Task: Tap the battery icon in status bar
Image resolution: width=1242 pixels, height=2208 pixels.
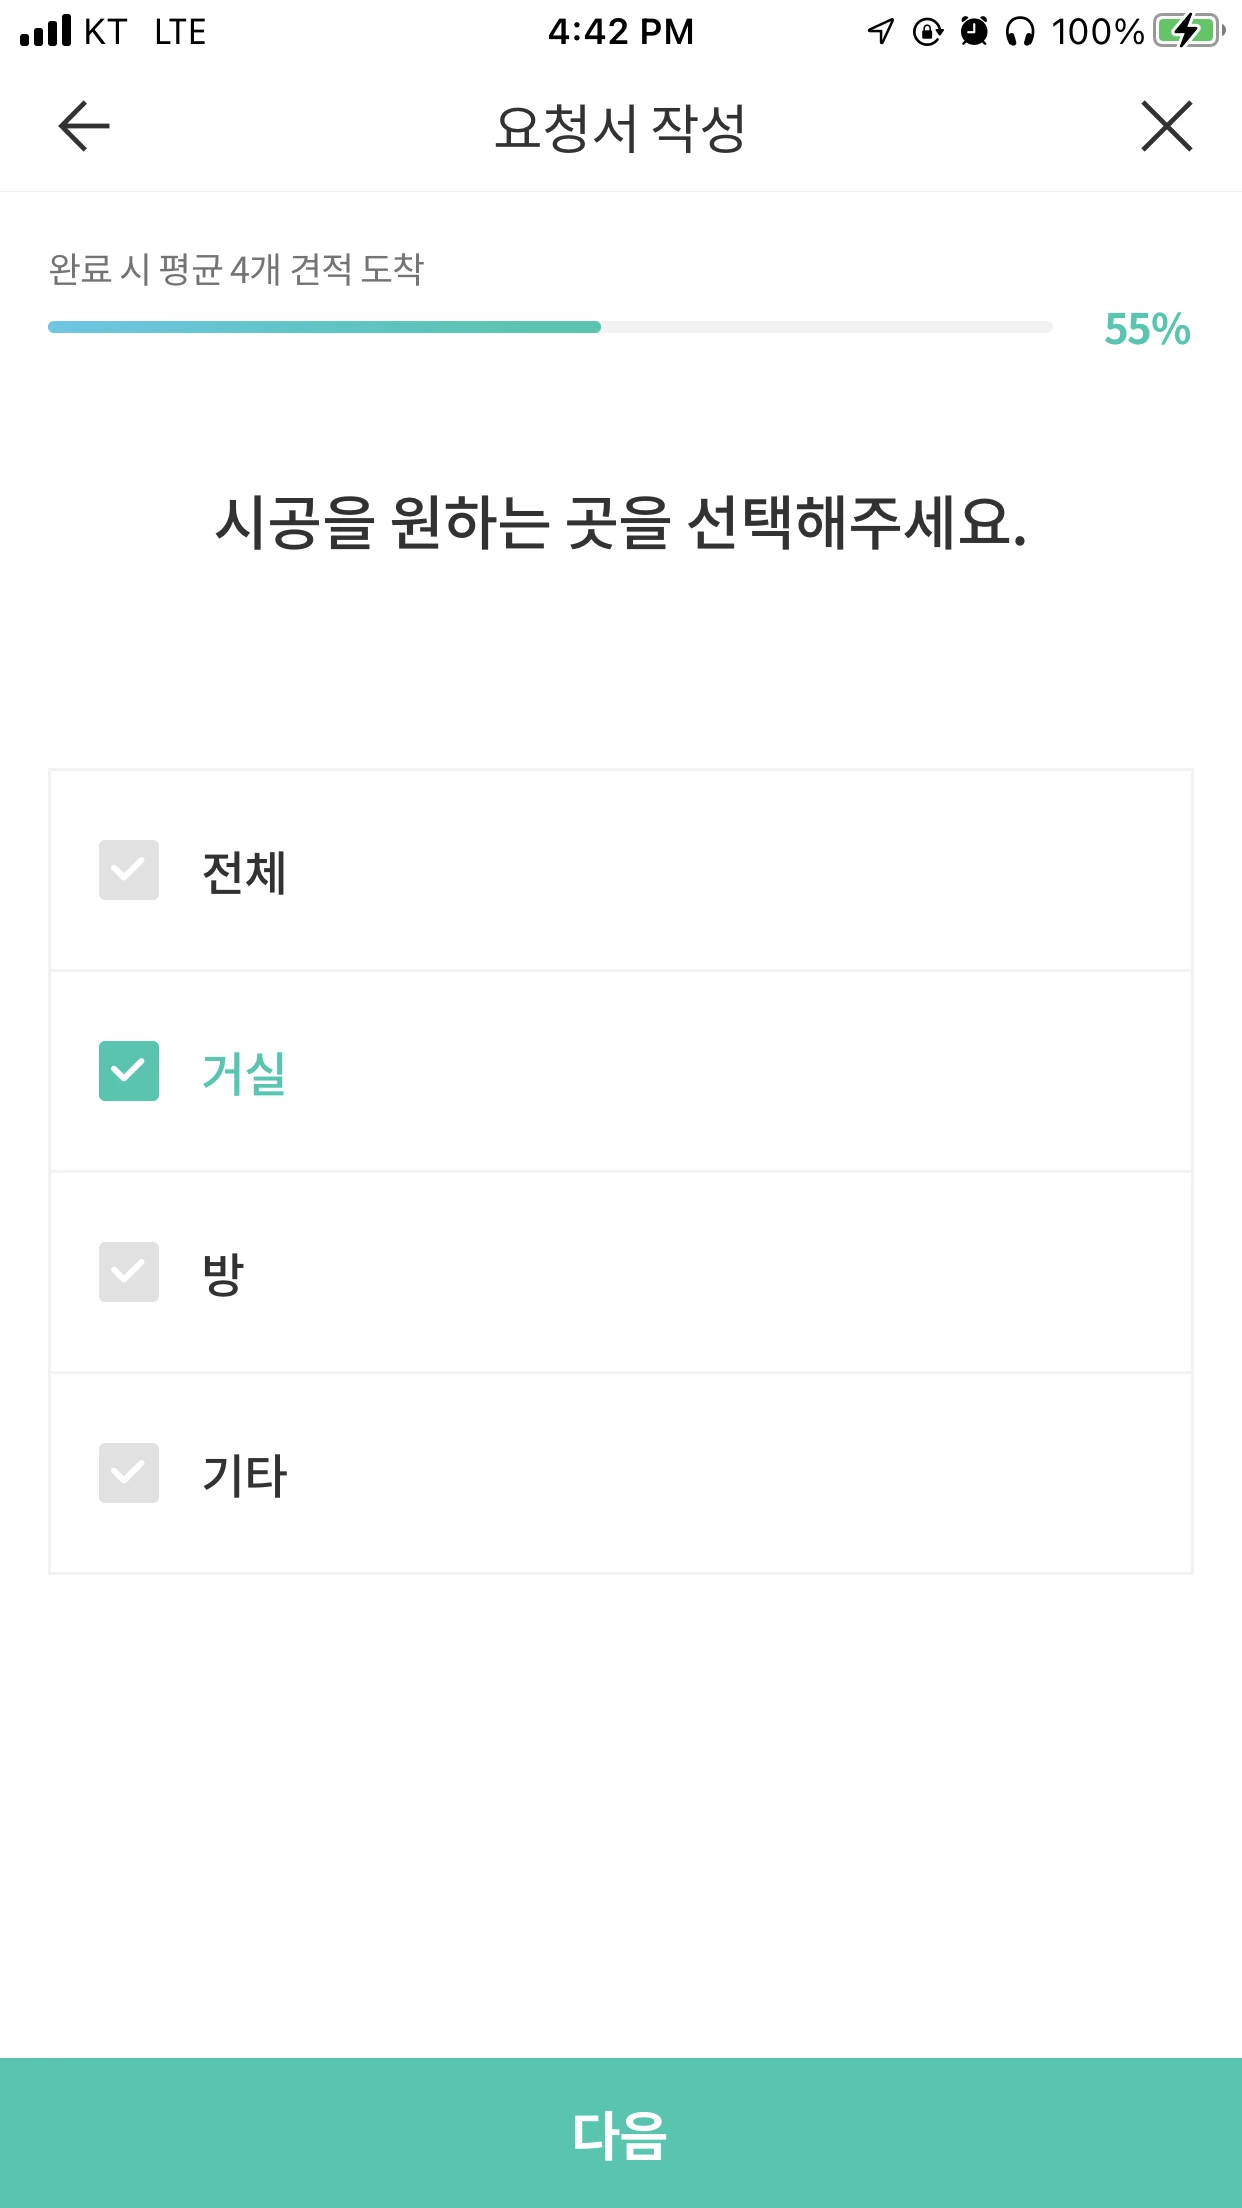Action: 1189,31
